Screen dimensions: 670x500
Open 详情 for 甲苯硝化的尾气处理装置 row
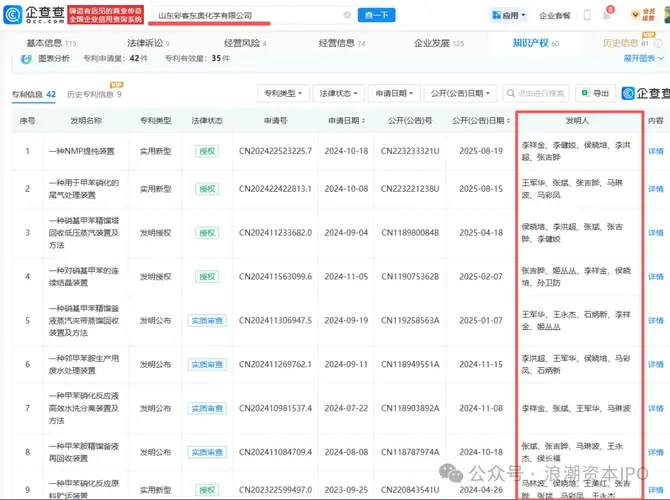coord(655,189)
